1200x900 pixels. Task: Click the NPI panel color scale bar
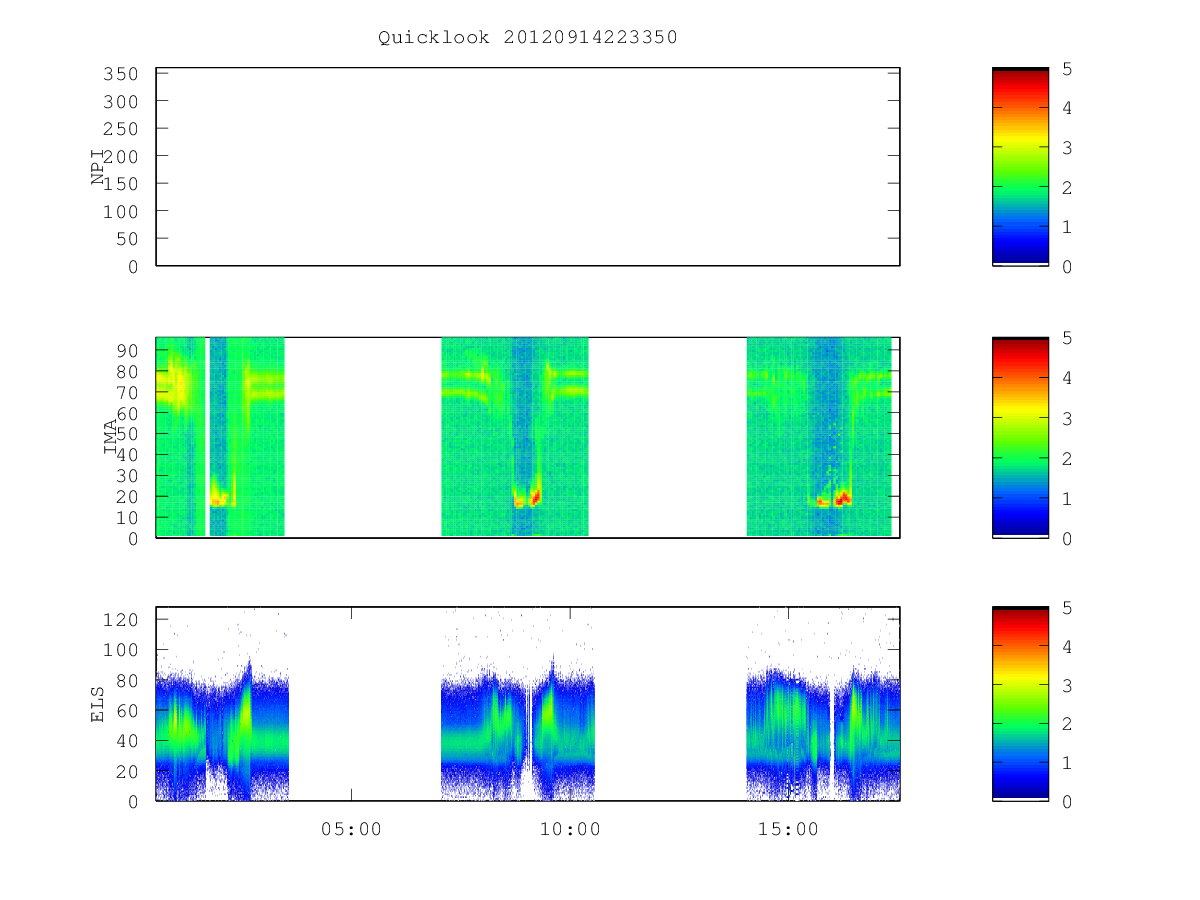(x=1020, y=167)
